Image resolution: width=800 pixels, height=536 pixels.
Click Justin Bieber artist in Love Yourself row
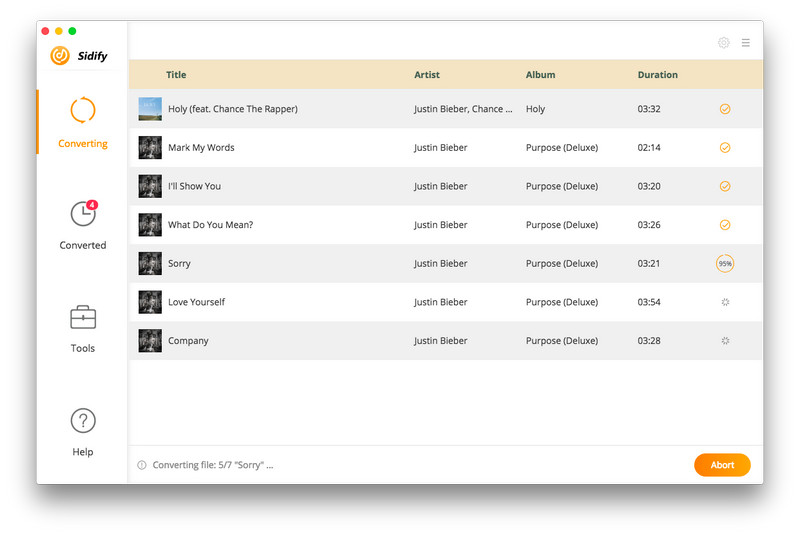click(x=440, y=302)
